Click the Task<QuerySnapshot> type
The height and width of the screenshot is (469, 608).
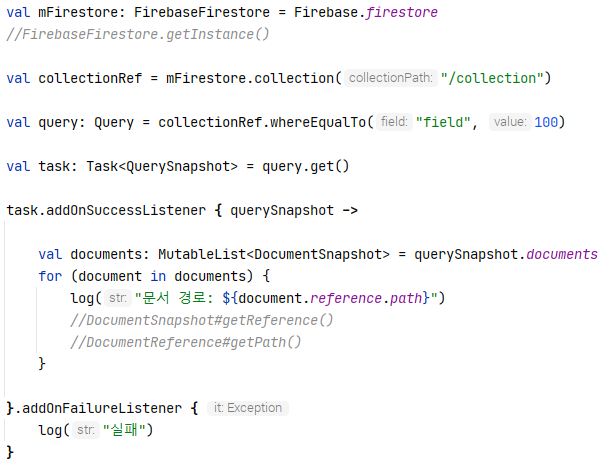click(162, 166)
